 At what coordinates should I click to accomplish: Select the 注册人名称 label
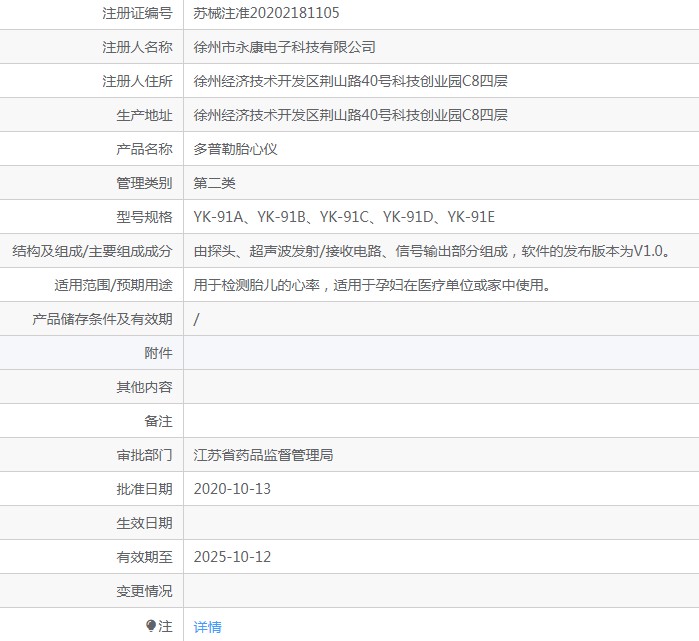point(137,47)
